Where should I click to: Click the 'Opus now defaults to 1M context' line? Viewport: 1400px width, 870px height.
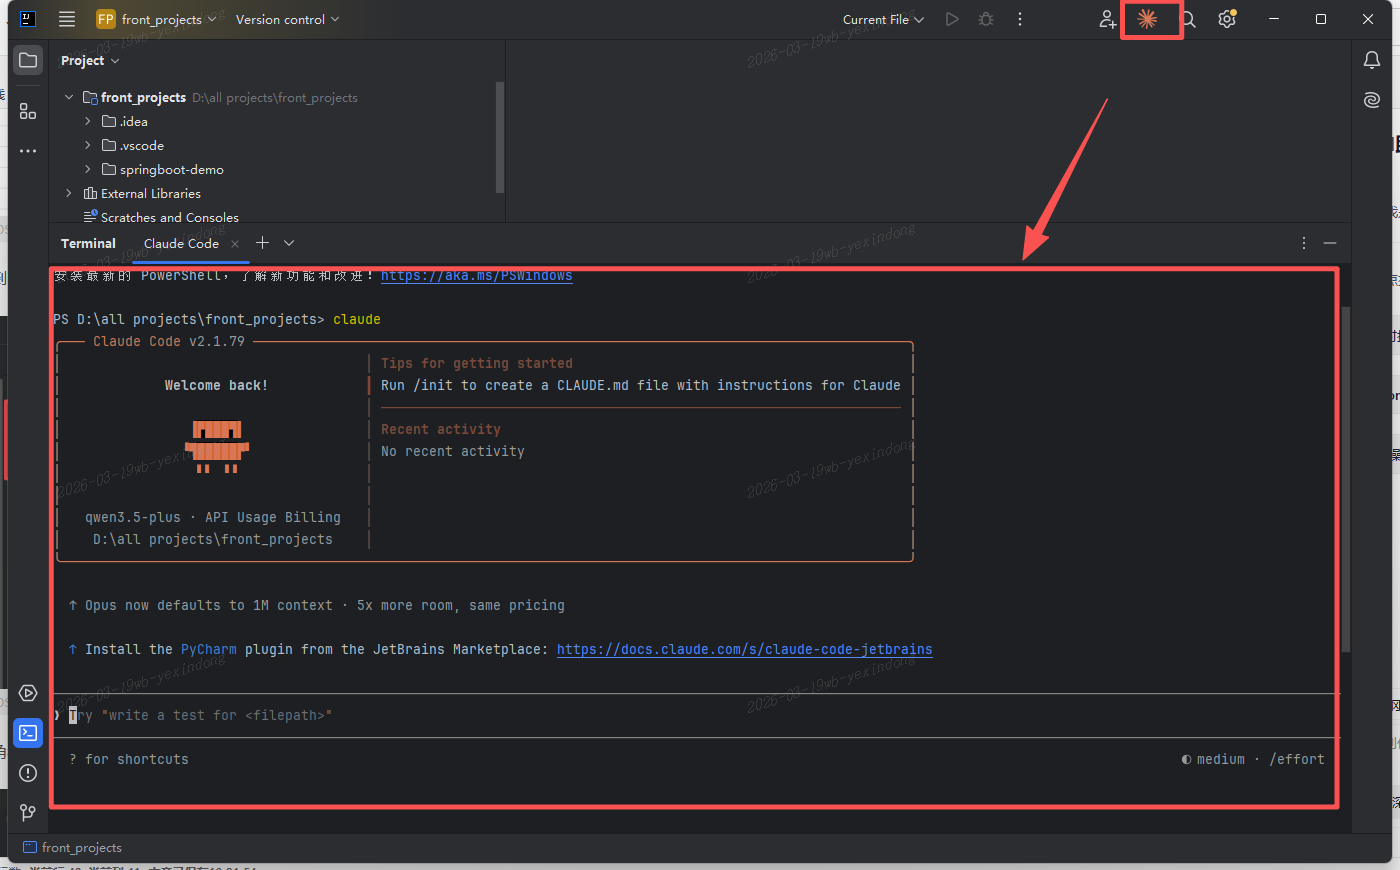pos(317,605)
